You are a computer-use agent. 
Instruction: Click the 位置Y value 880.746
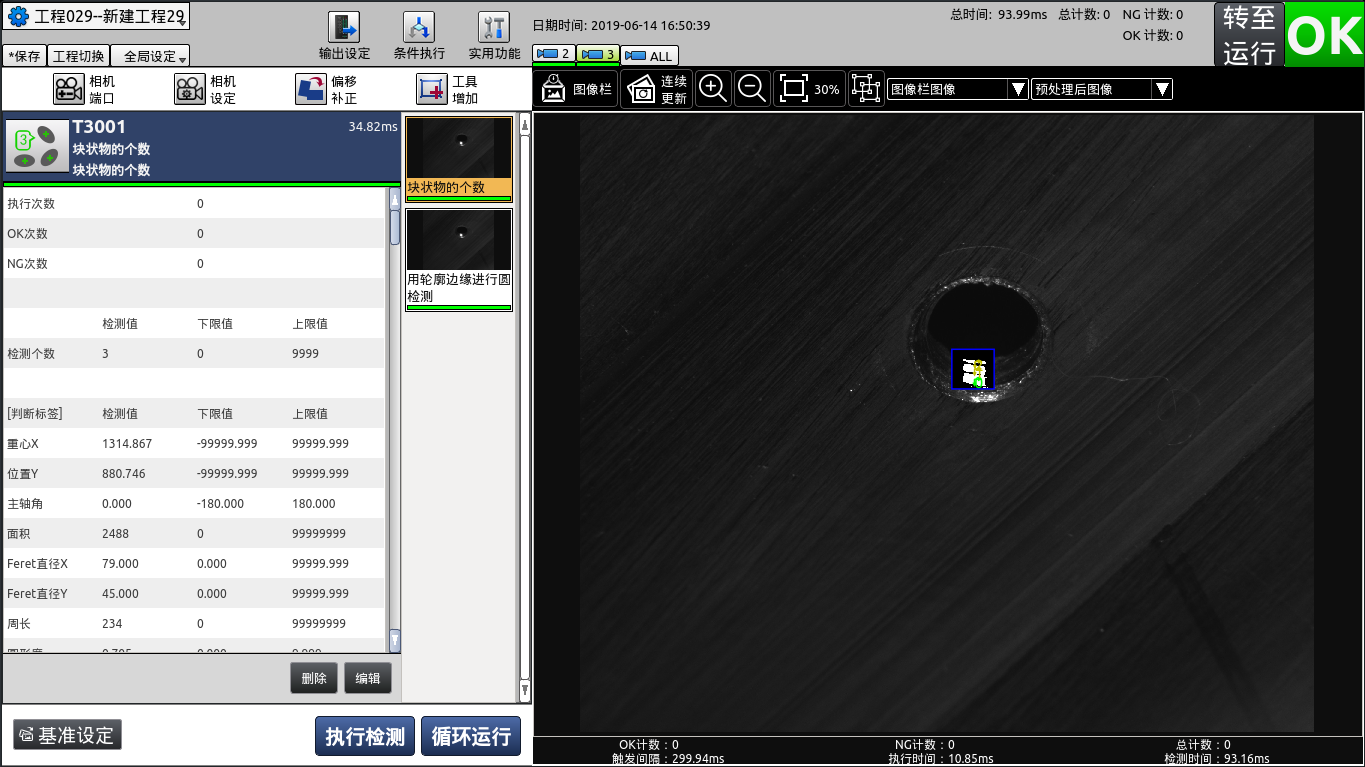pyautogui.click(x=124, y=474)
